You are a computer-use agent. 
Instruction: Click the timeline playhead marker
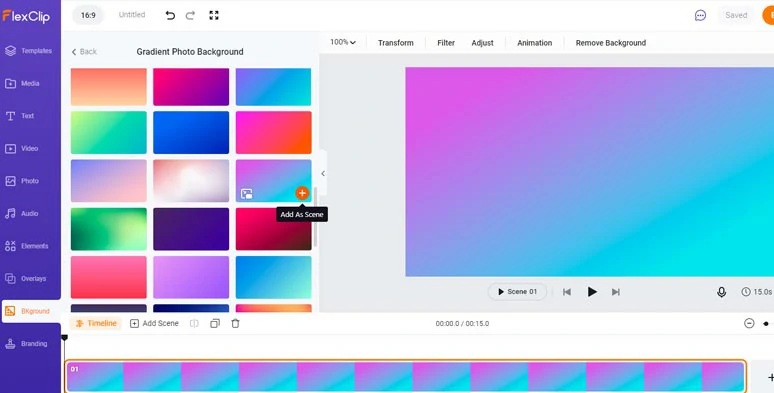(x=64, y=338)
